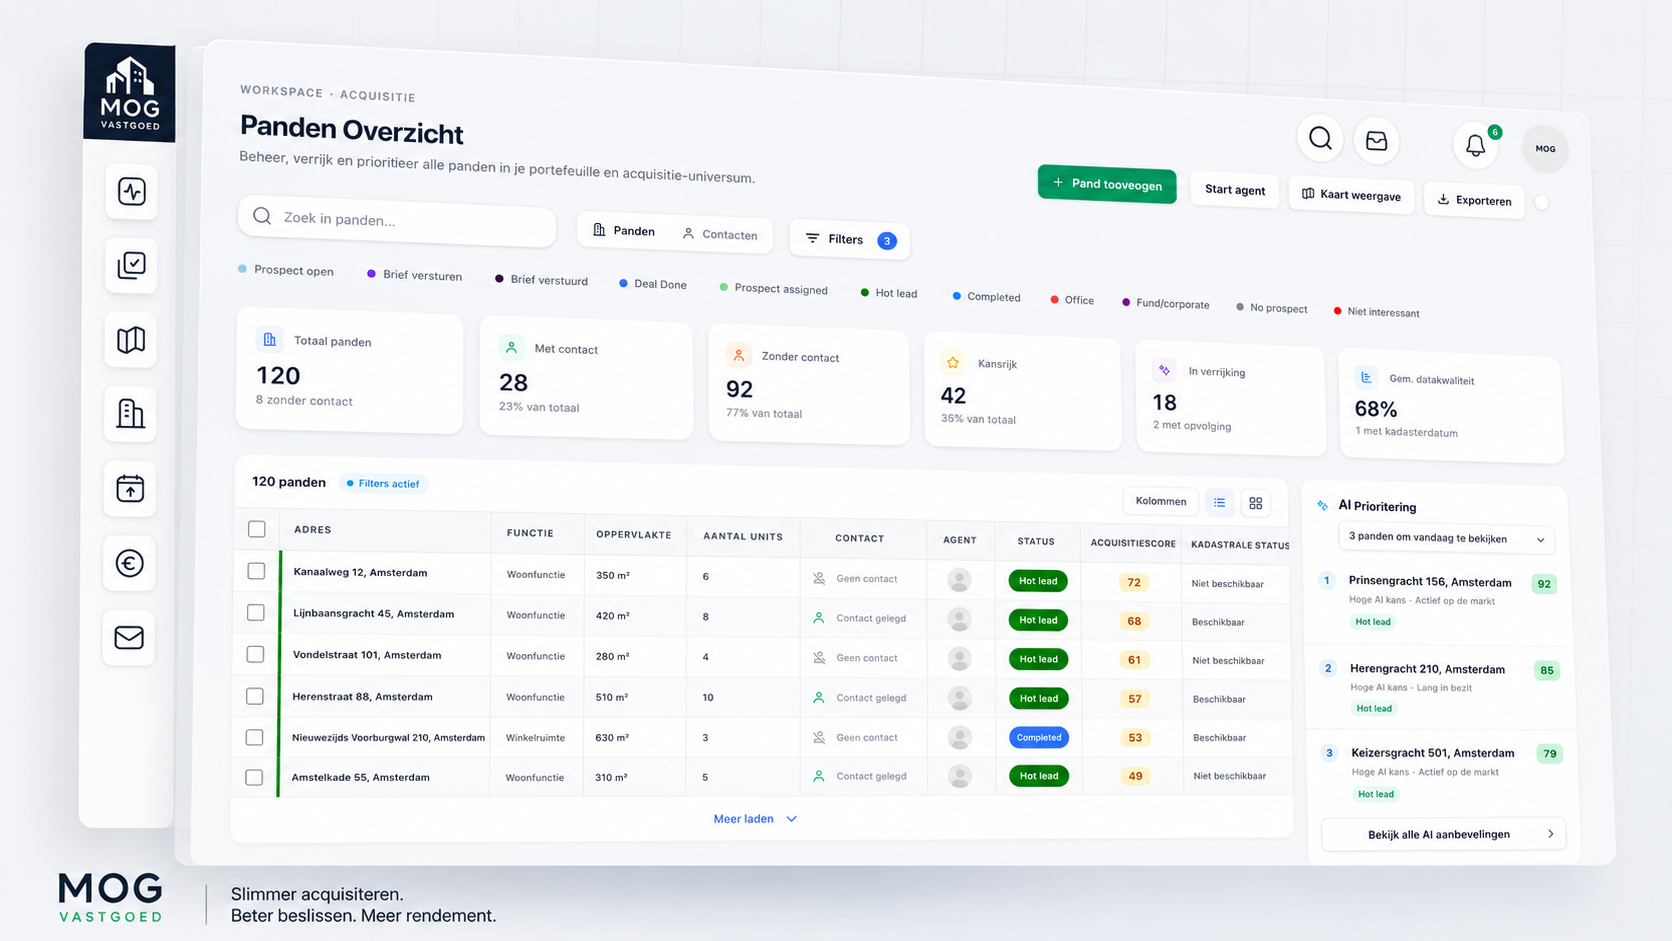Click Bekijk alle AI aanbevelingen

[x=1444, y=834]
